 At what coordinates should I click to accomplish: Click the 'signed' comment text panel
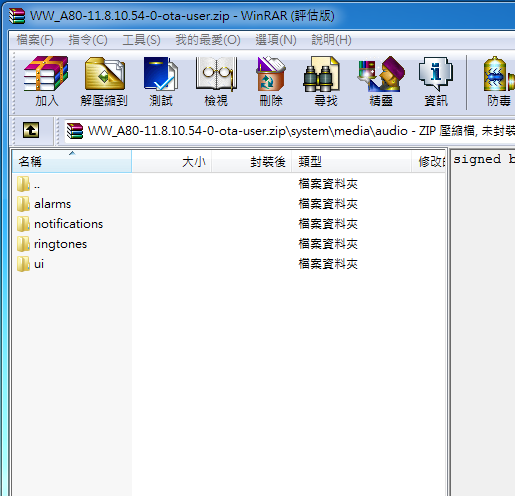pos(483,323)
